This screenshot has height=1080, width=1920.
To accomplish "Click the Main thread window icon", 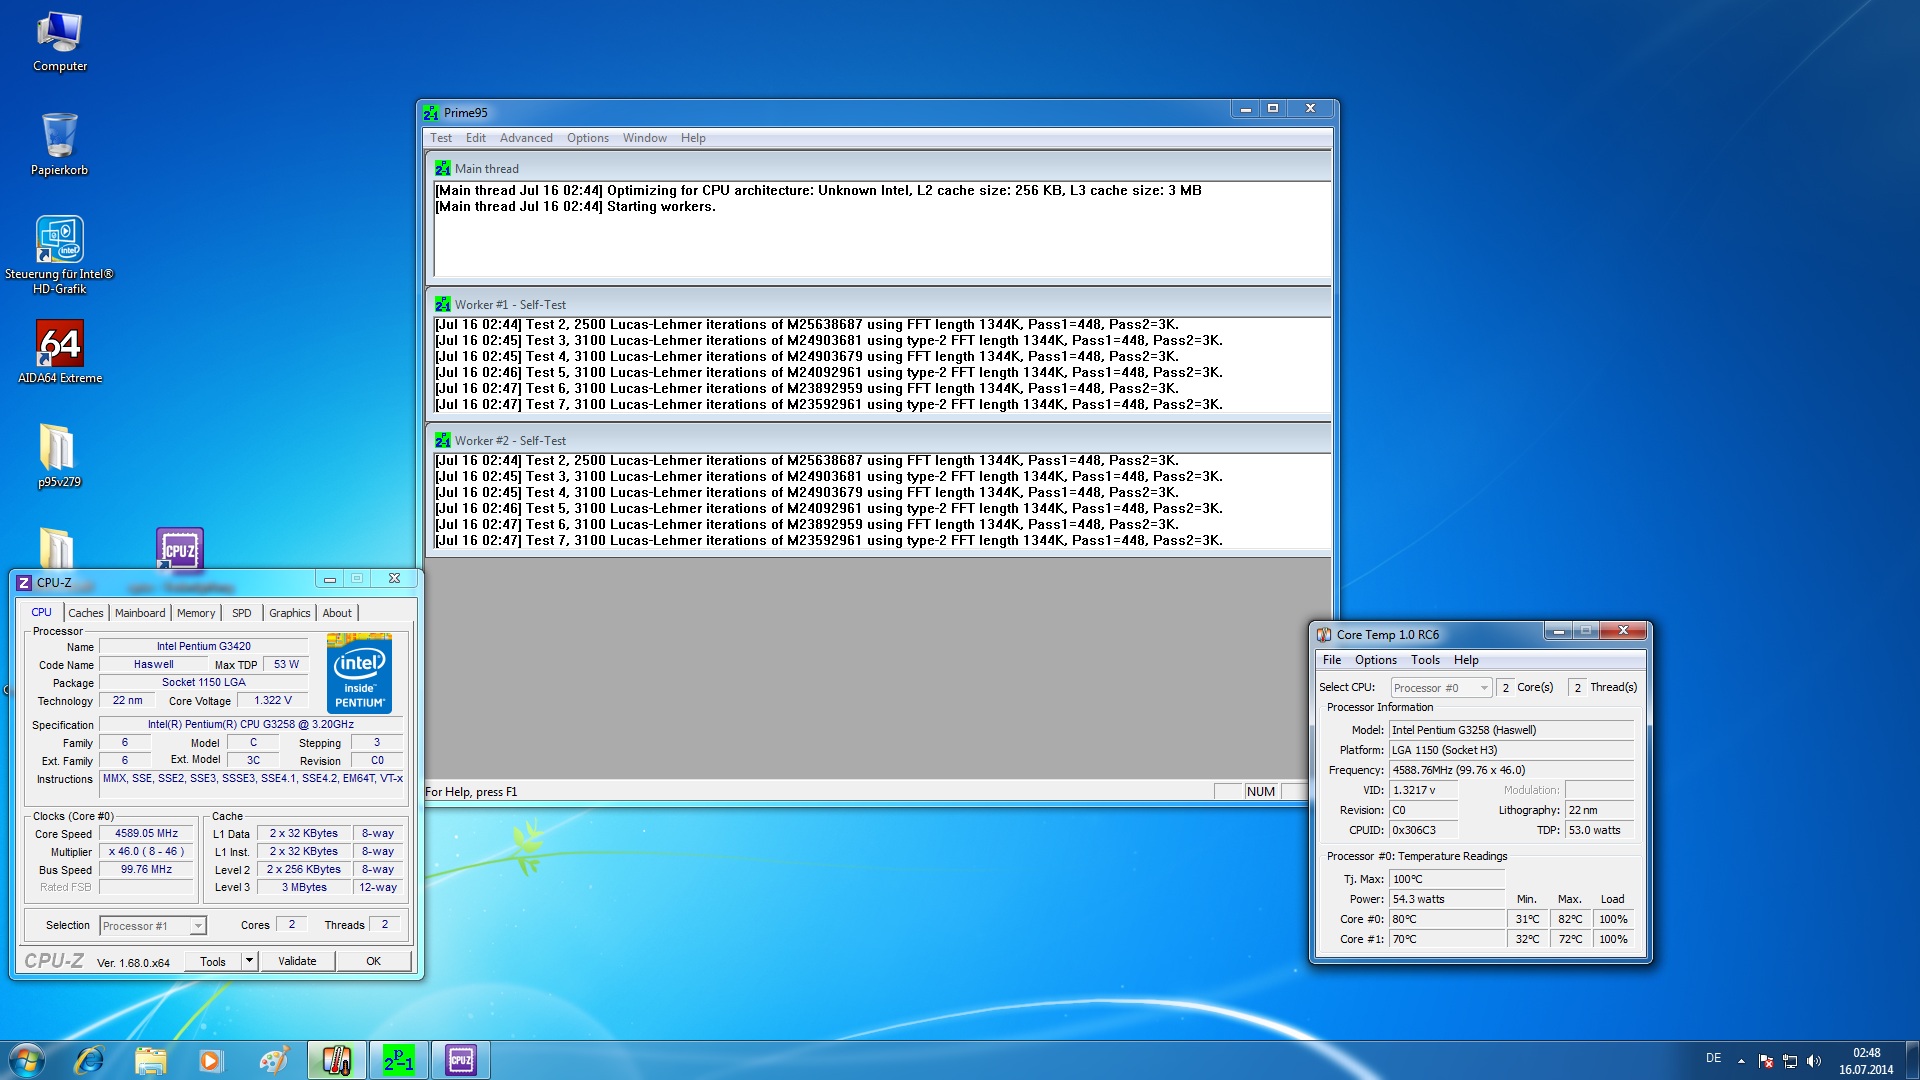I will pyautogui.click(x=443, y=169).
